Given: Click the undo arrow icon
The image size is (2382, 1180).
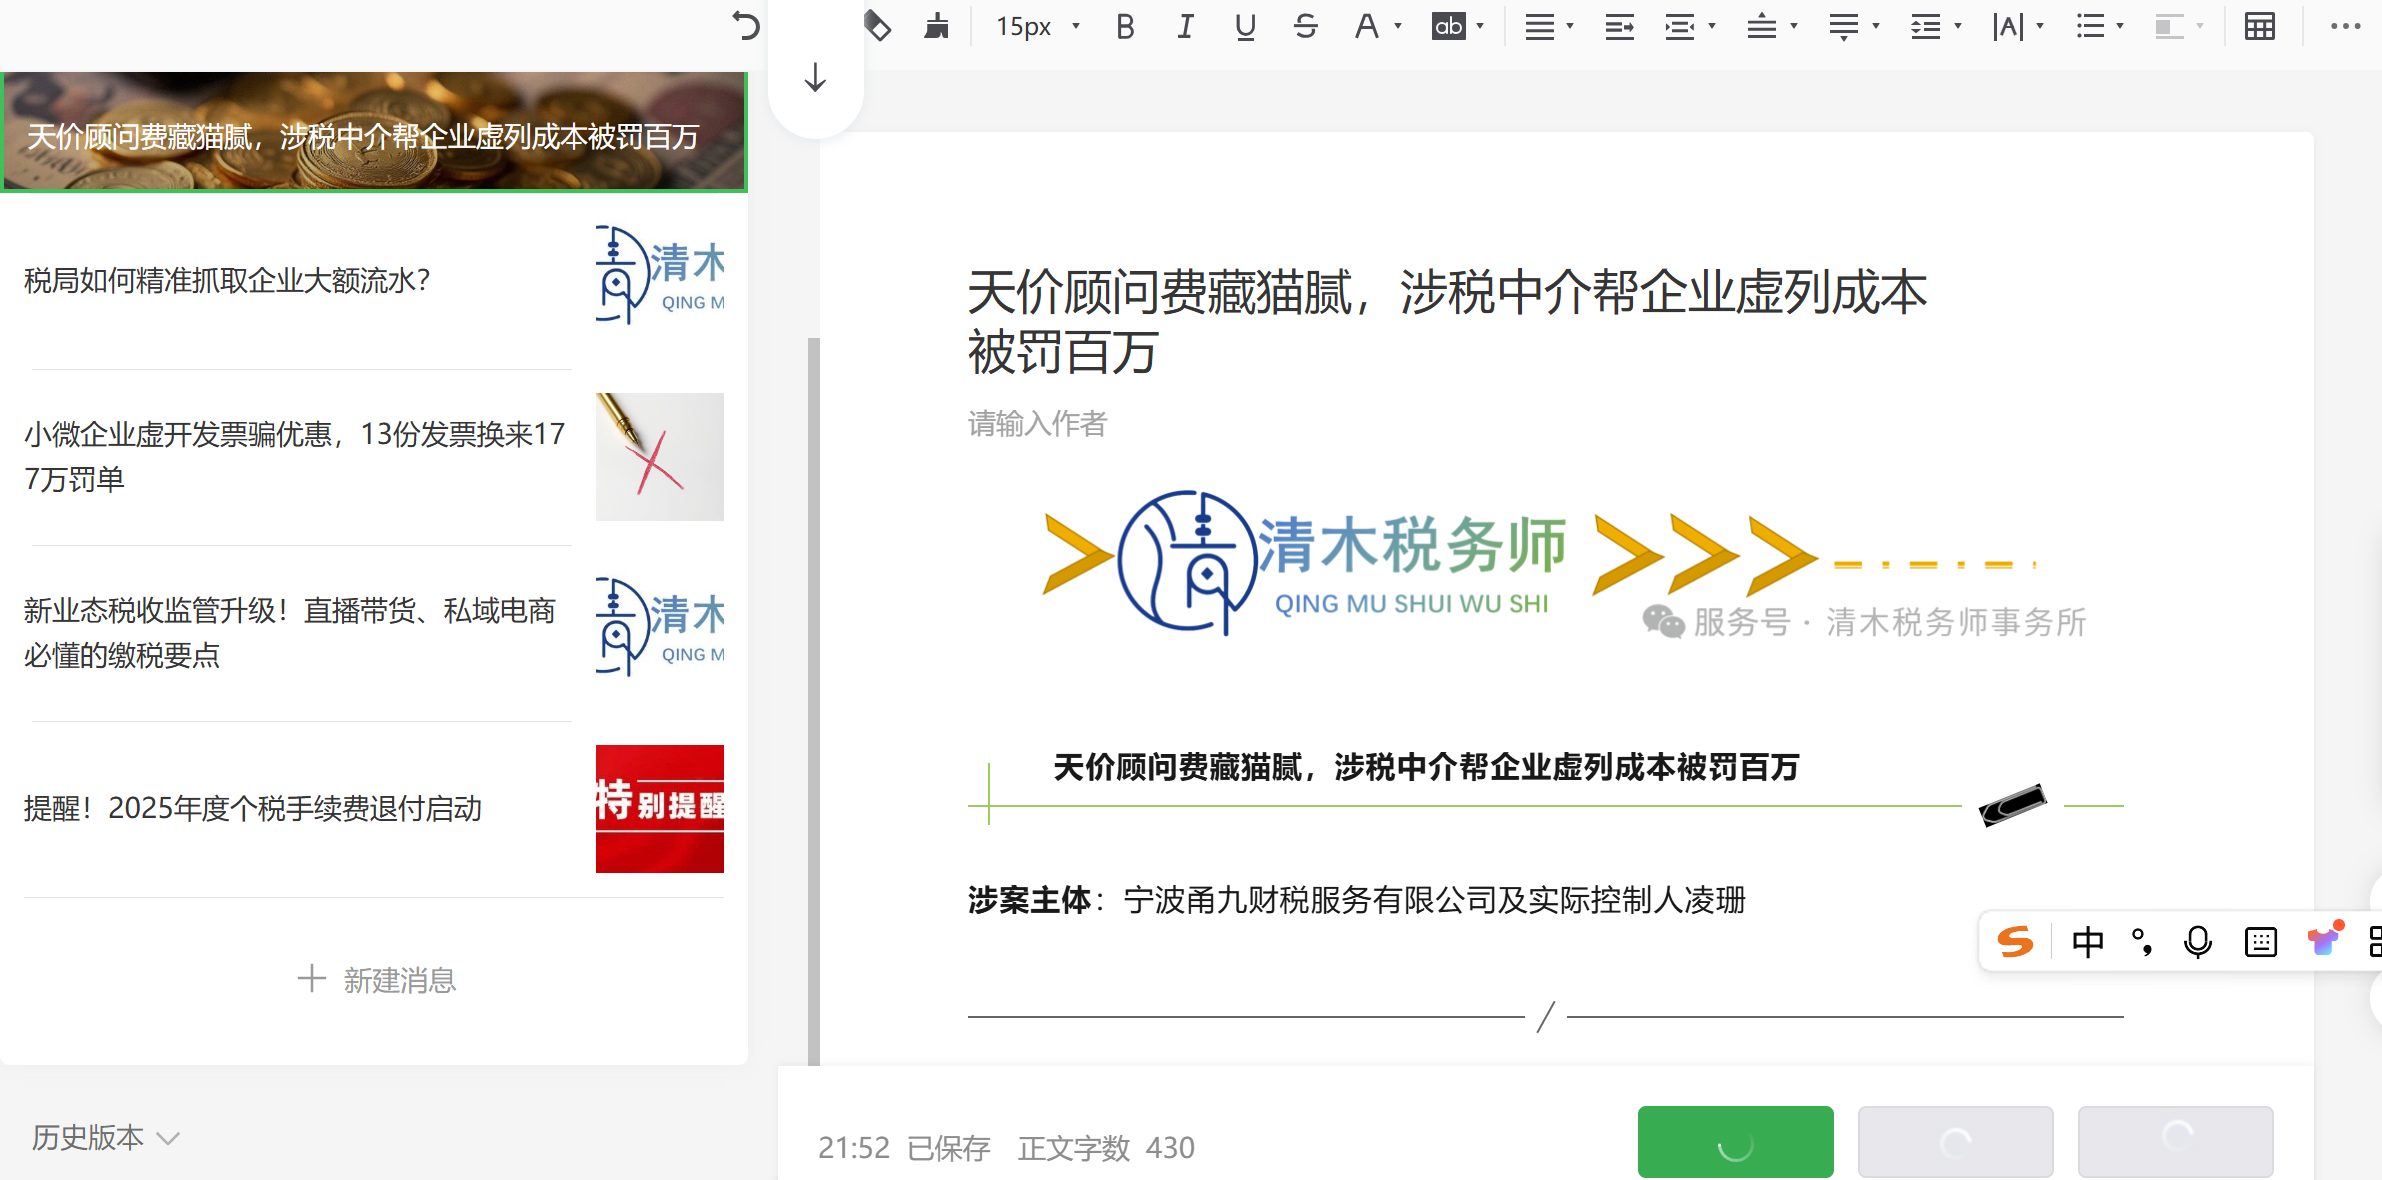Looking at the screenshot, I should (745, 26).
